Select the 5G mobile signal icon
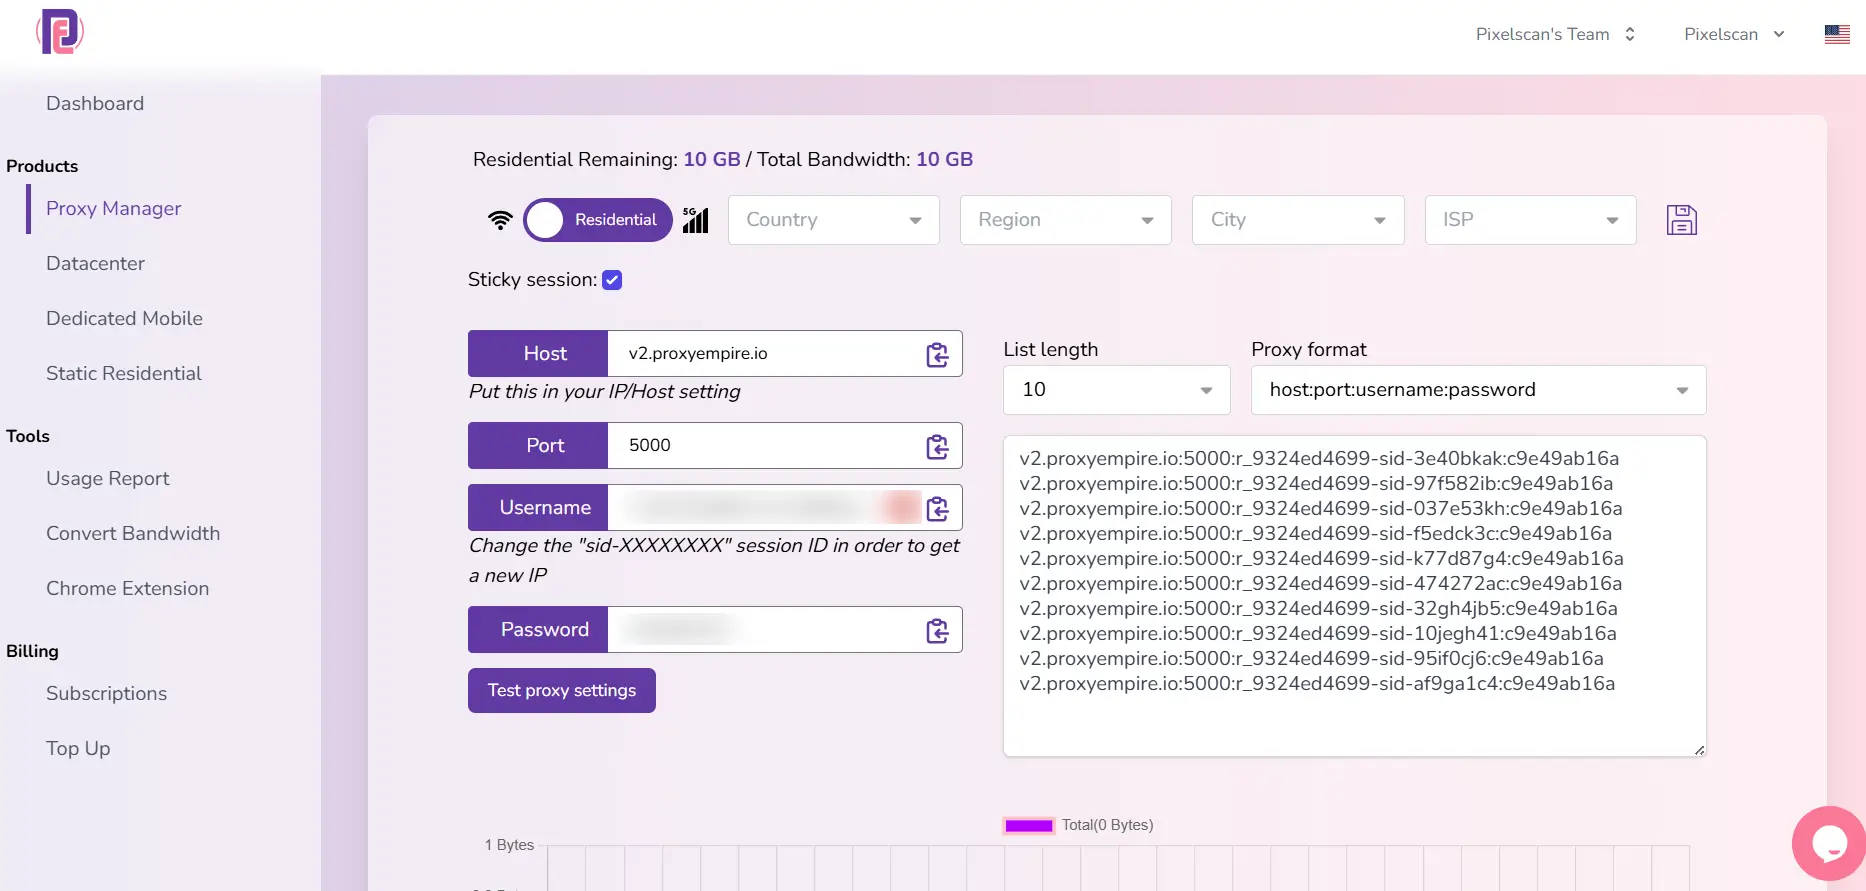This screenshot has width=1866, height=891. click(x=695, y=220)
